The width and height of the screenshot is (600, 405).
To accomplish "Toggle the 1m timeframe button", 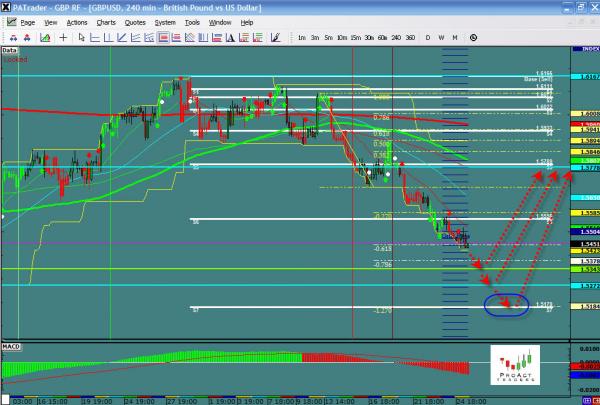I will [301, 37].
